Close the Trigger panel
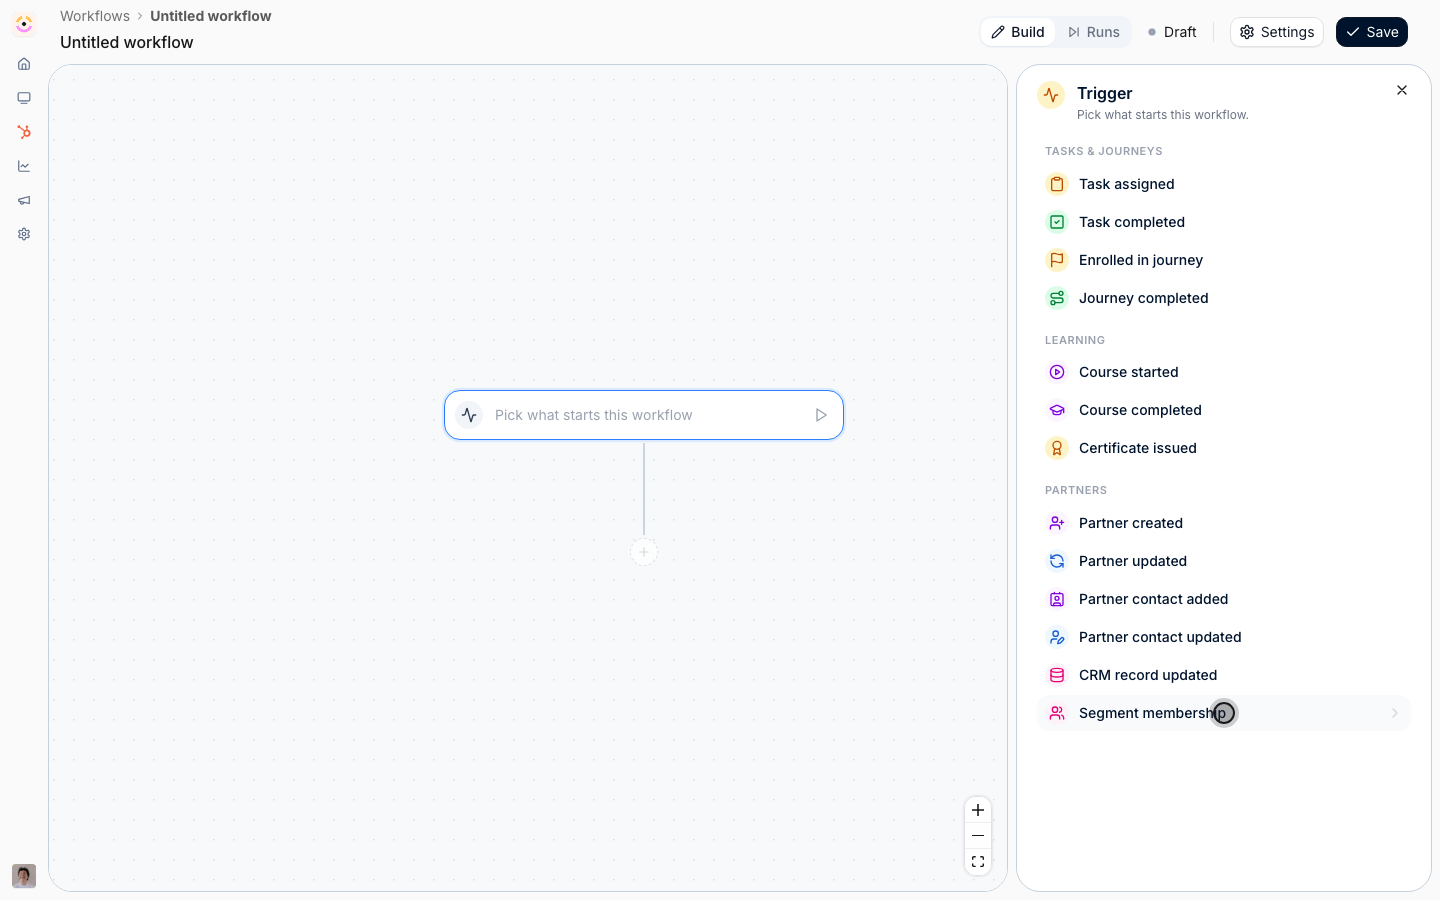 pyautogui.click(x=1402, y=90)
